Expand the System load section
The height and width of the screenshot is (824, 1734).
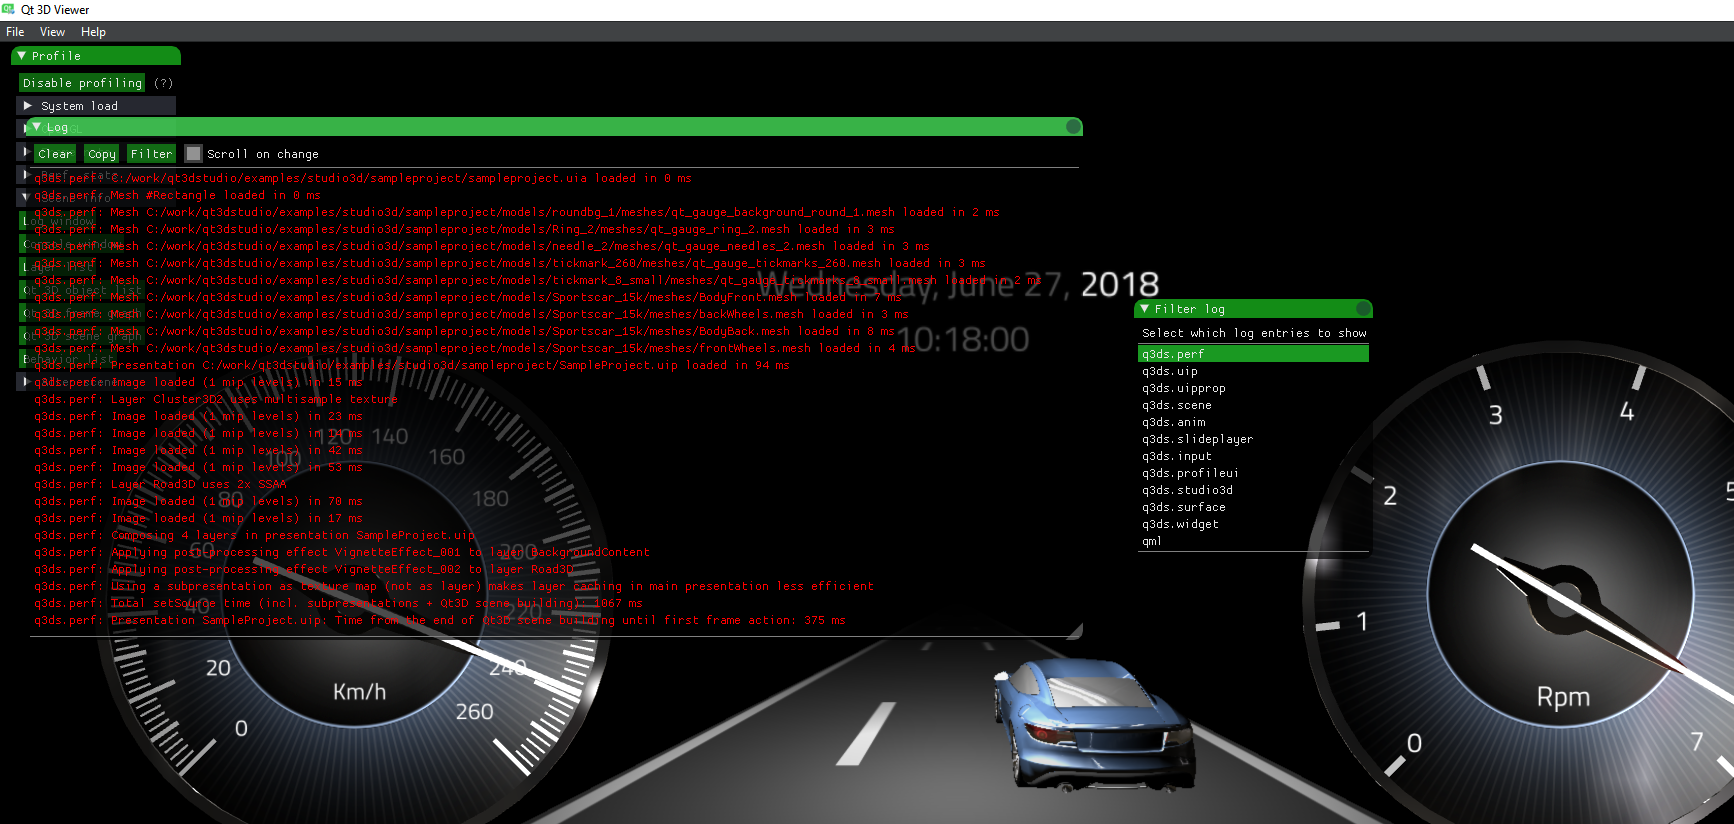[x=29, y=106]
